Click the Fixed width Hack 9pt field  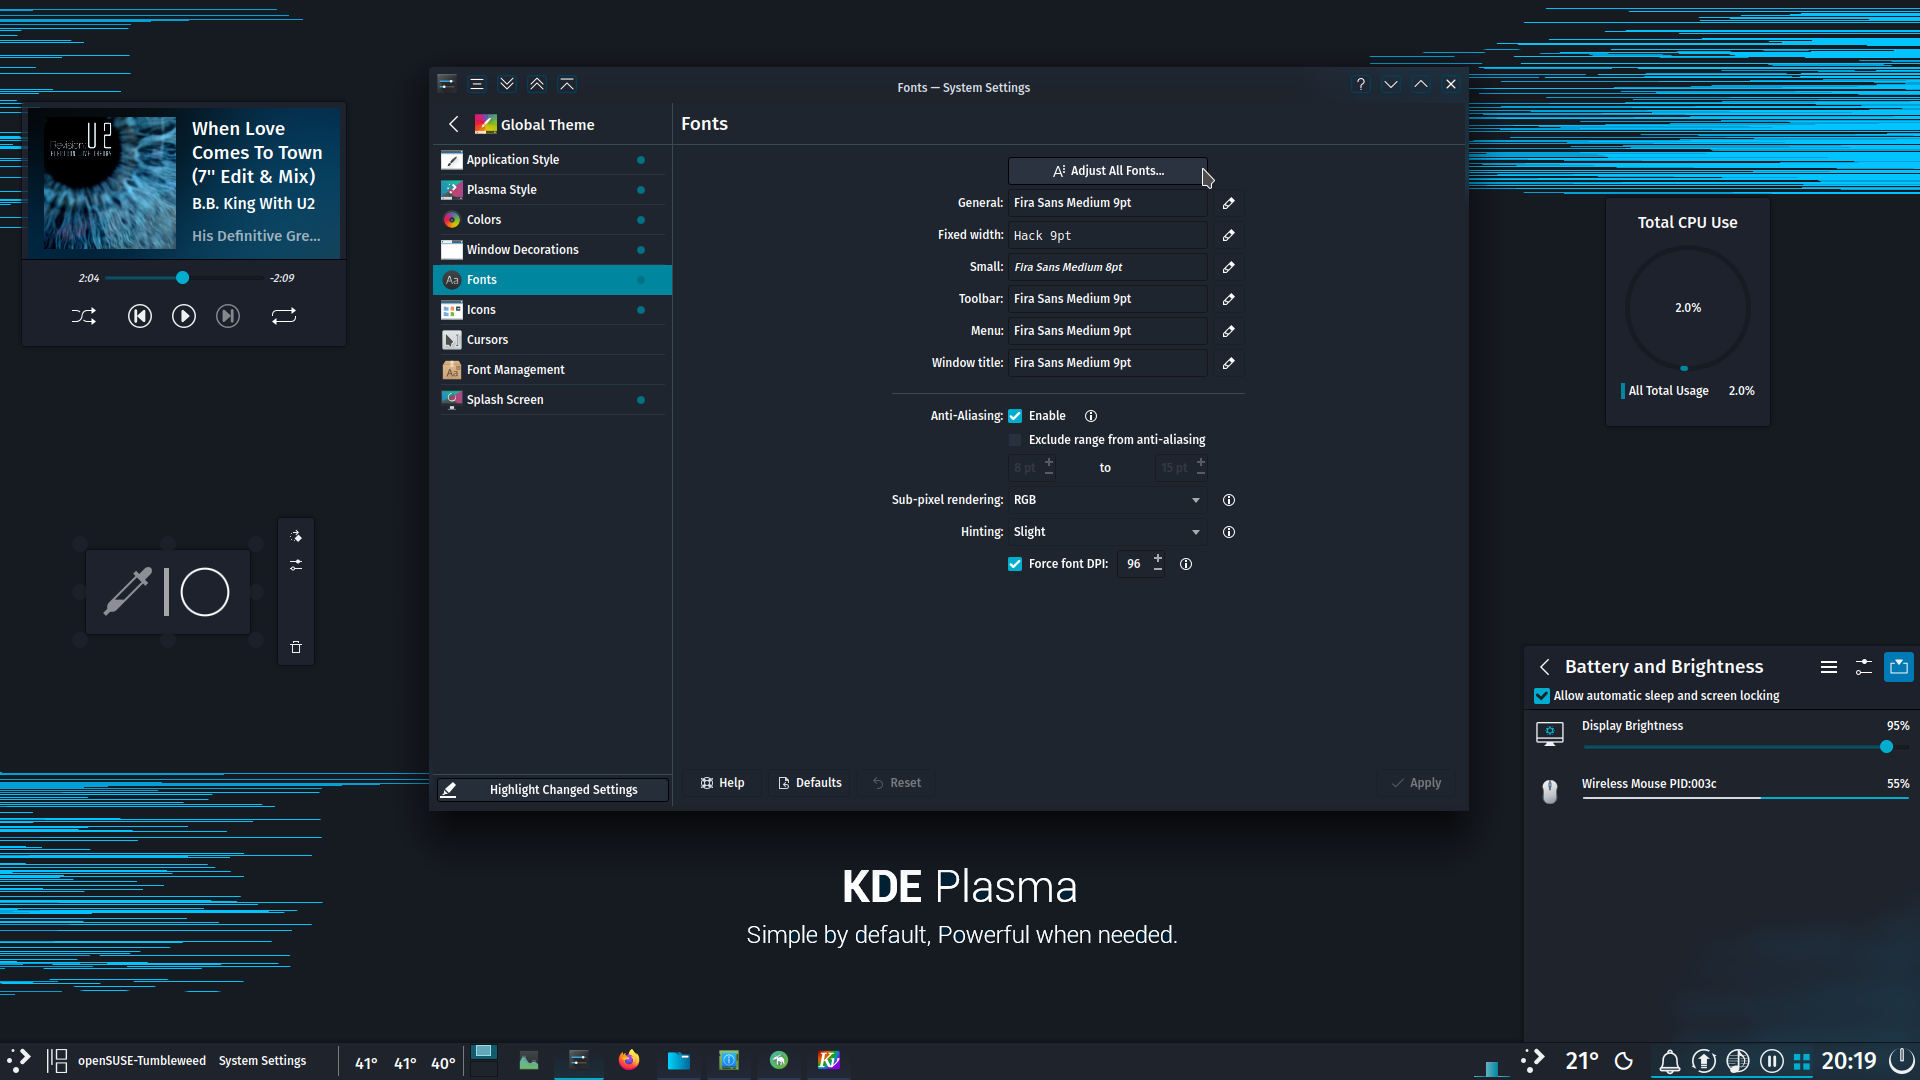click(x=1107, y=235)
